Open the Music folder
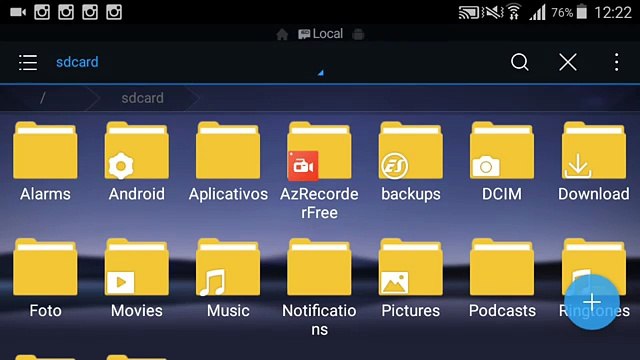640x360 pixels. (x=228, y=279)
